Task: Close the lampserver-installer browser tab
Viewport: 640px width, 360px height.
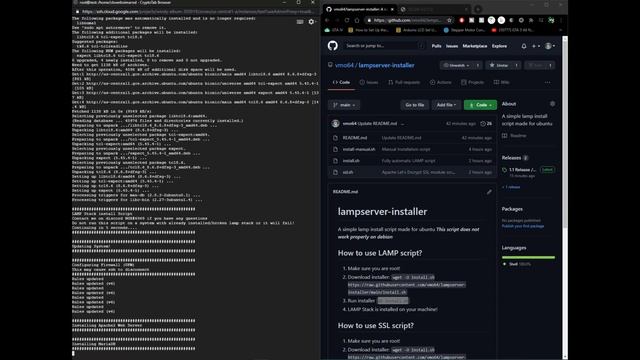Action: [x=392, y=9]
